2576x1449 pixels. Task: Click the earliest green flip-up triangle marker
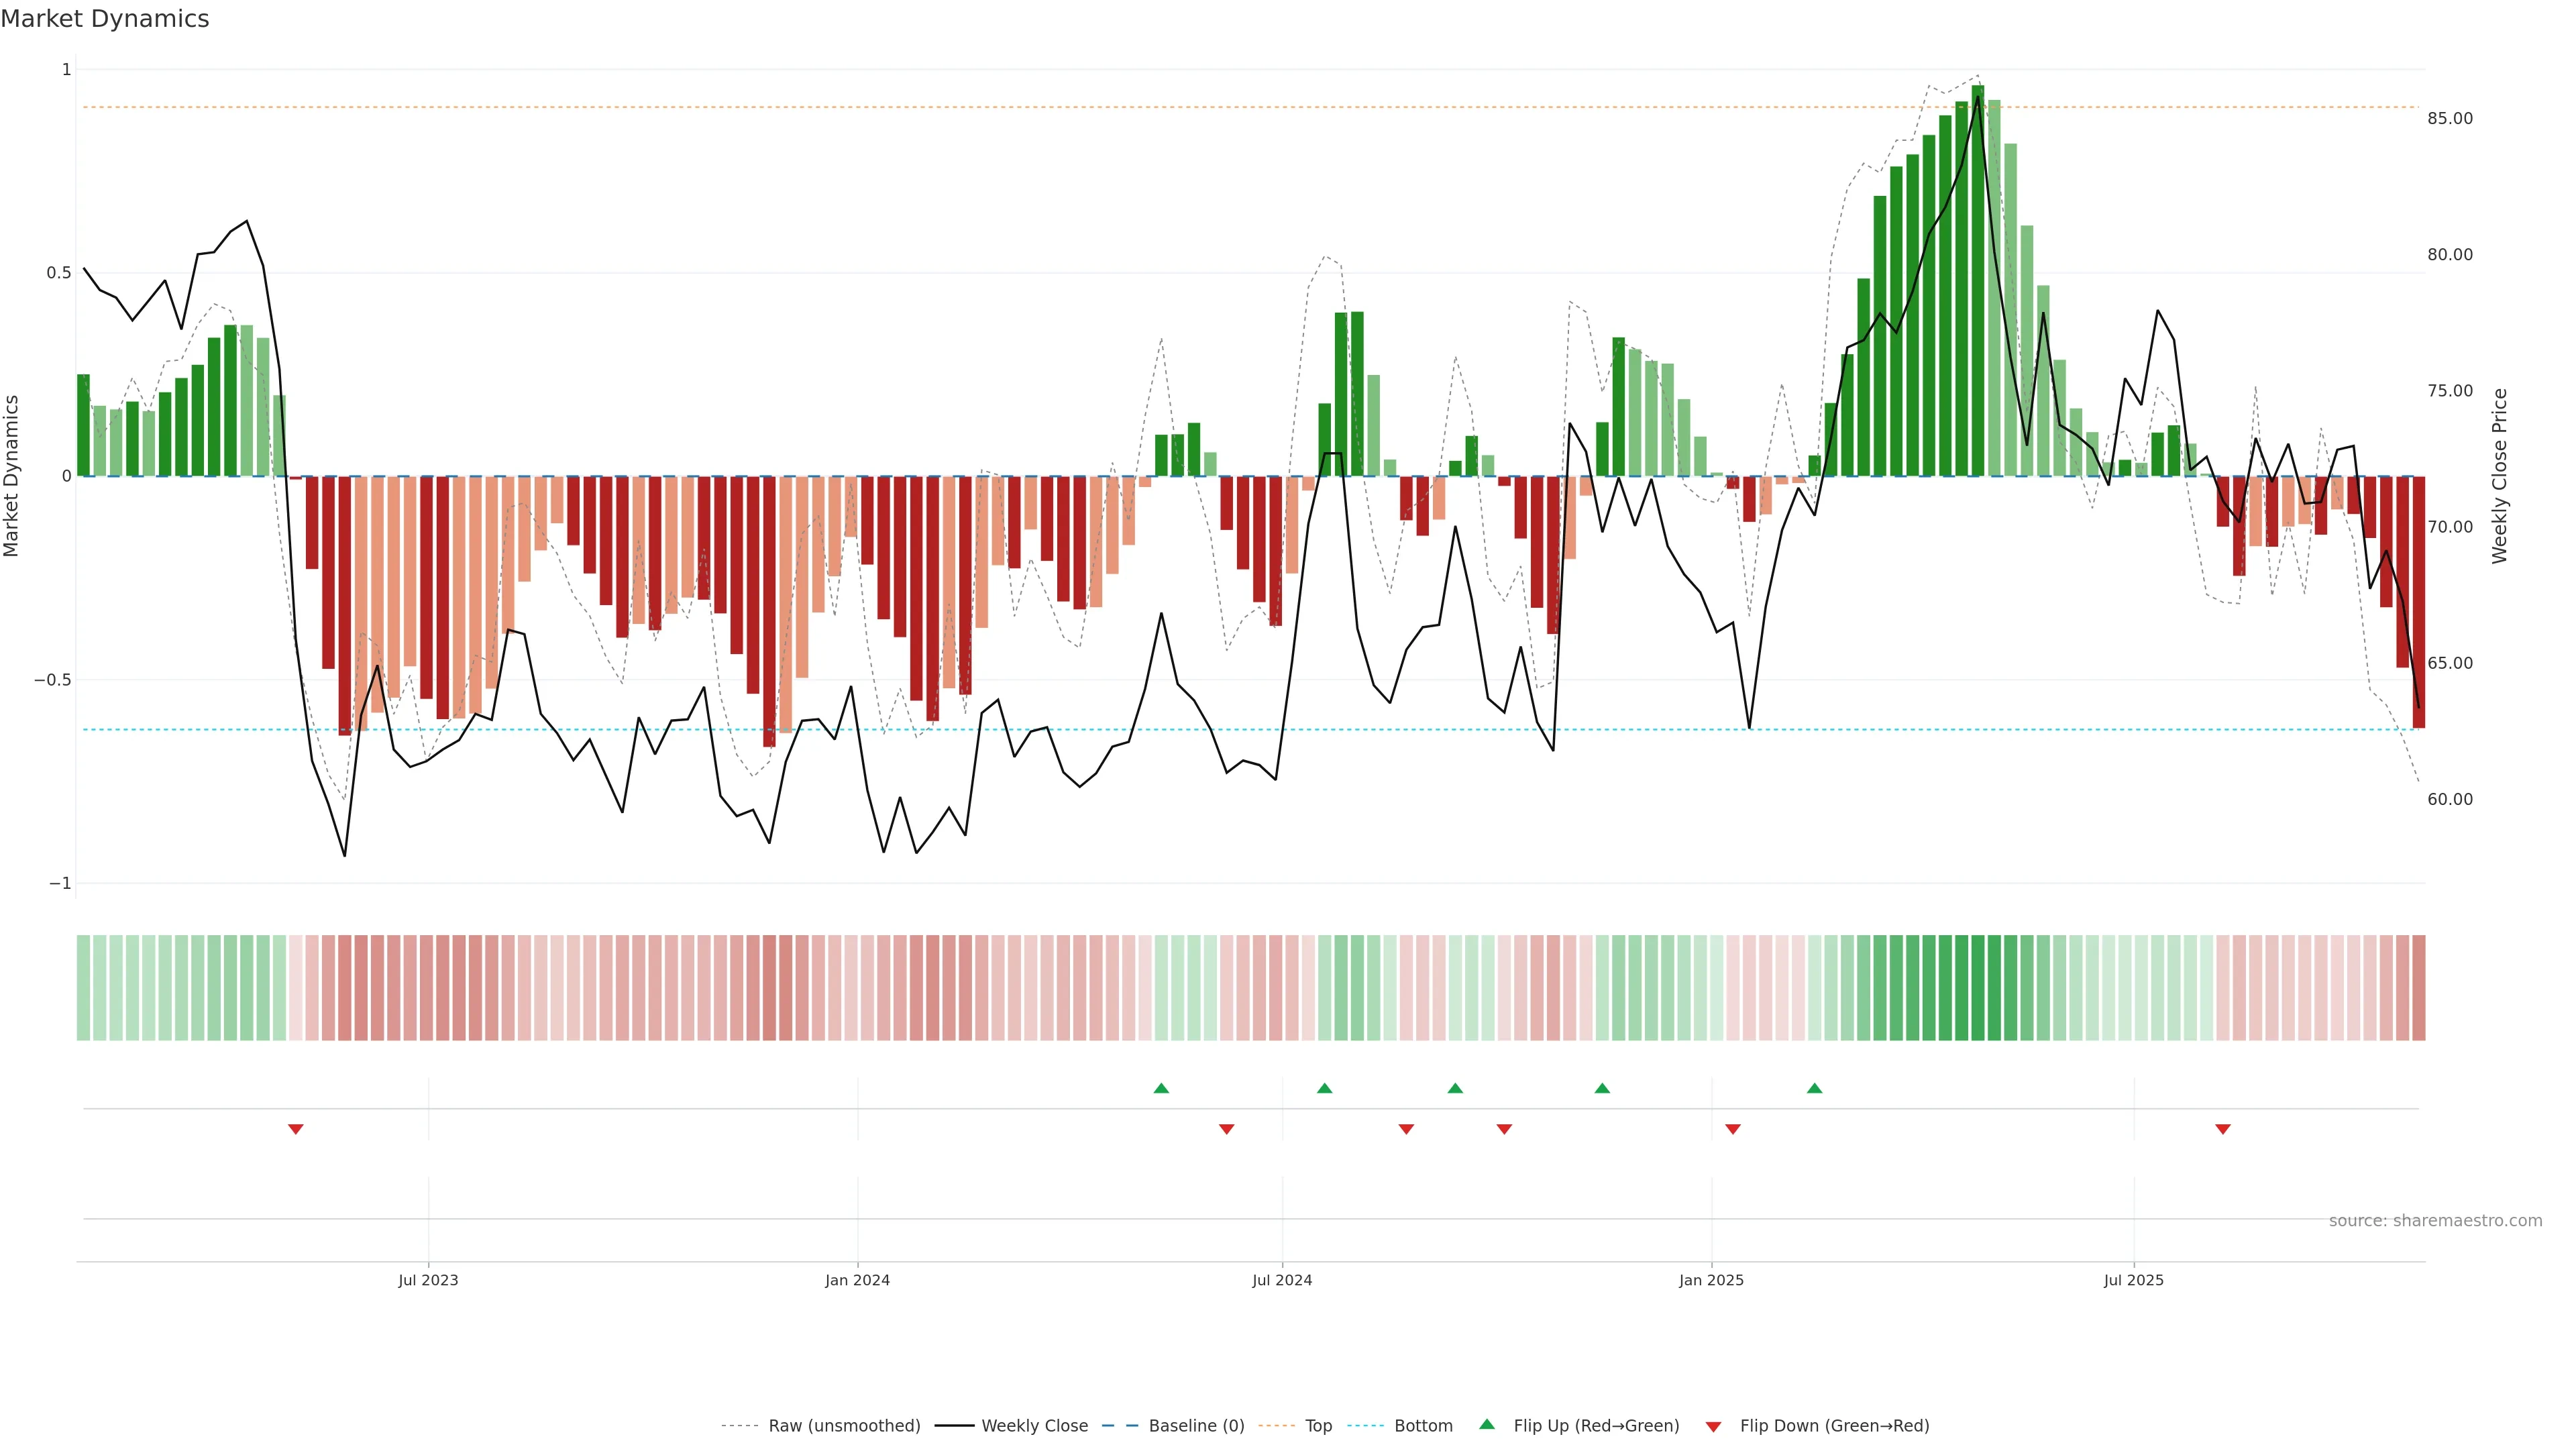[1161, 1088]
